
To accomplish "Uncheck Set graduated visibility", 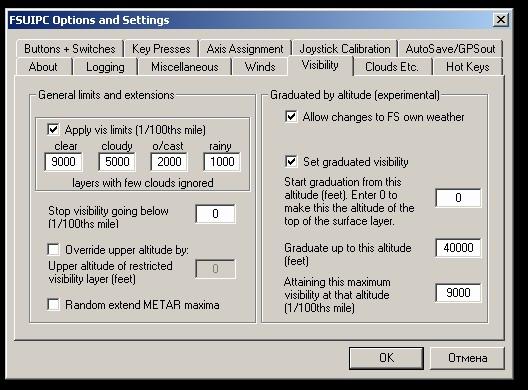I will click(291, 162).
